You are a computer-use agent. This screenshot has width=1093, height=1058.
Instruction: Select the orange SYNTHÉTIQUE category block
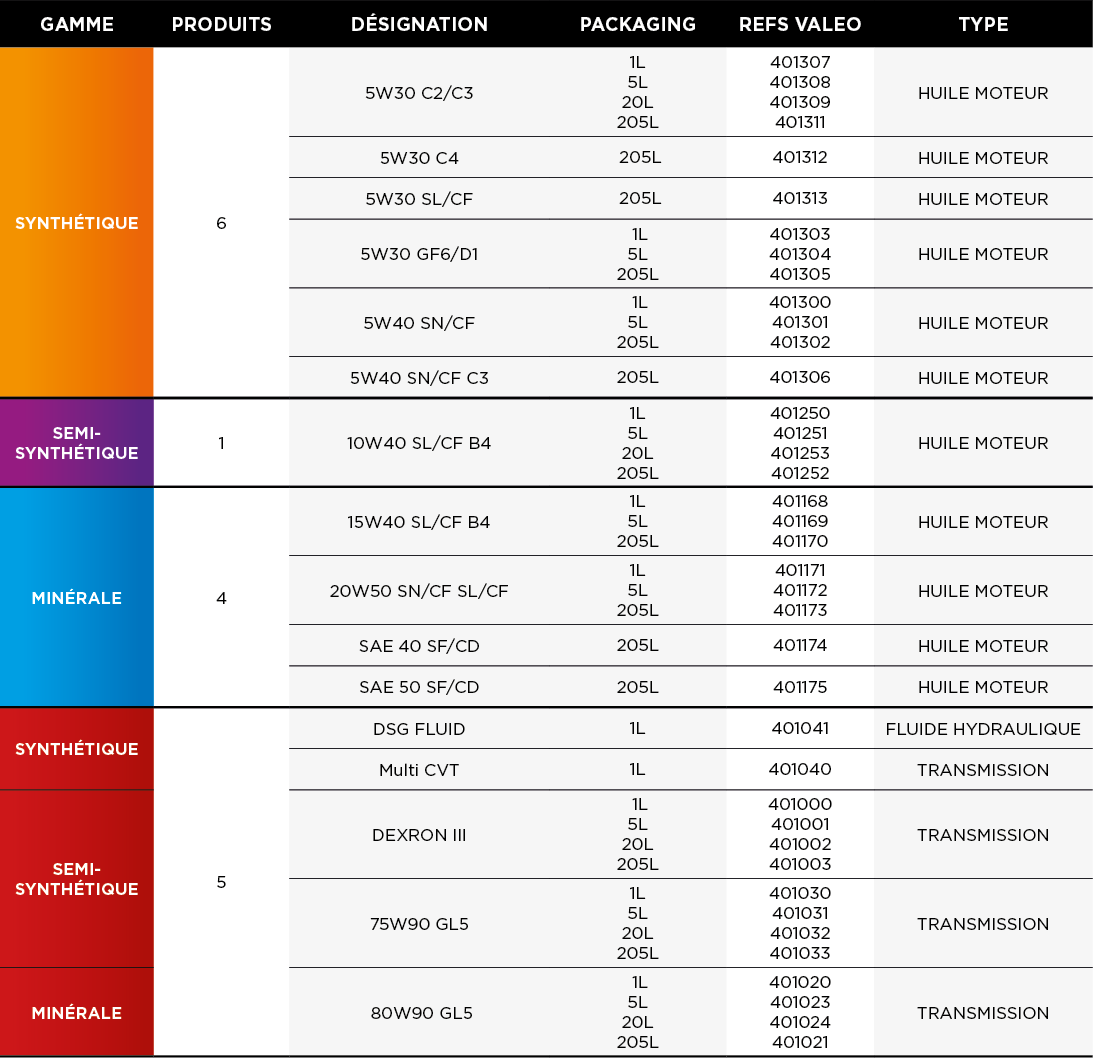coord(77,222)
